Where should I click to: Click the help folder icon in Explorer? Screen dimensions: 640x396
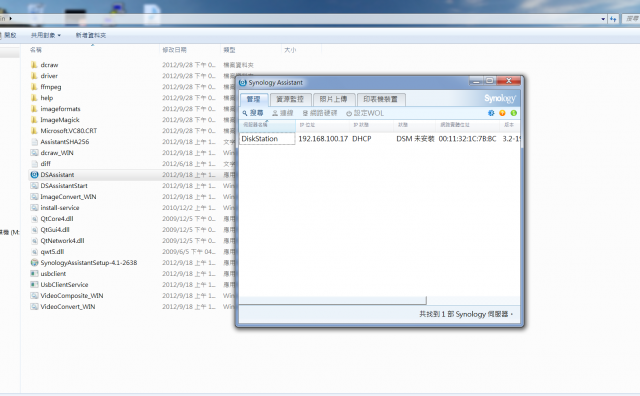pyautogui.click(x=34, y=98)
